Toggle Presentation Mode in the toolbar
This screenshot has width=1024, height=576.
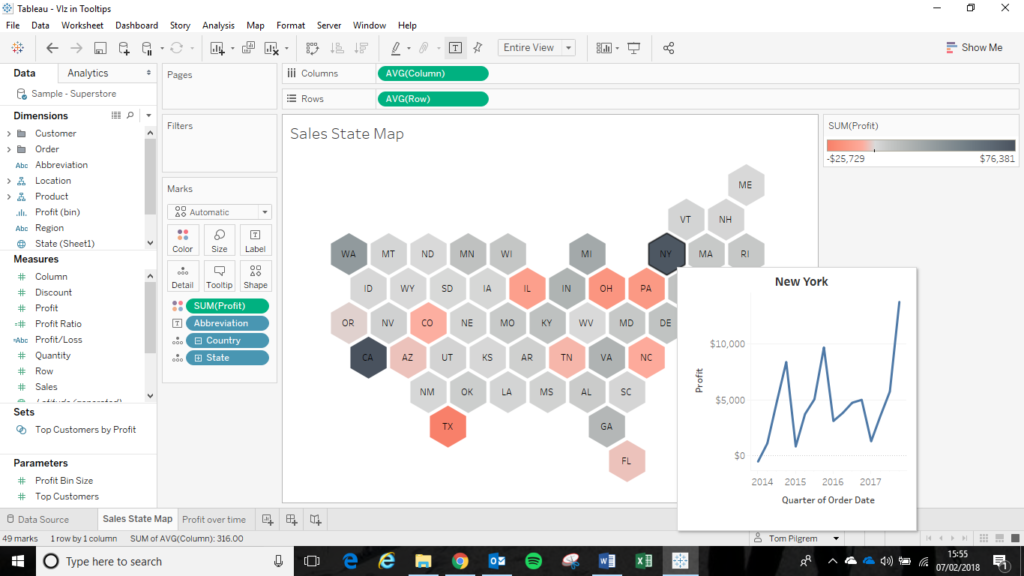point(632,47)
